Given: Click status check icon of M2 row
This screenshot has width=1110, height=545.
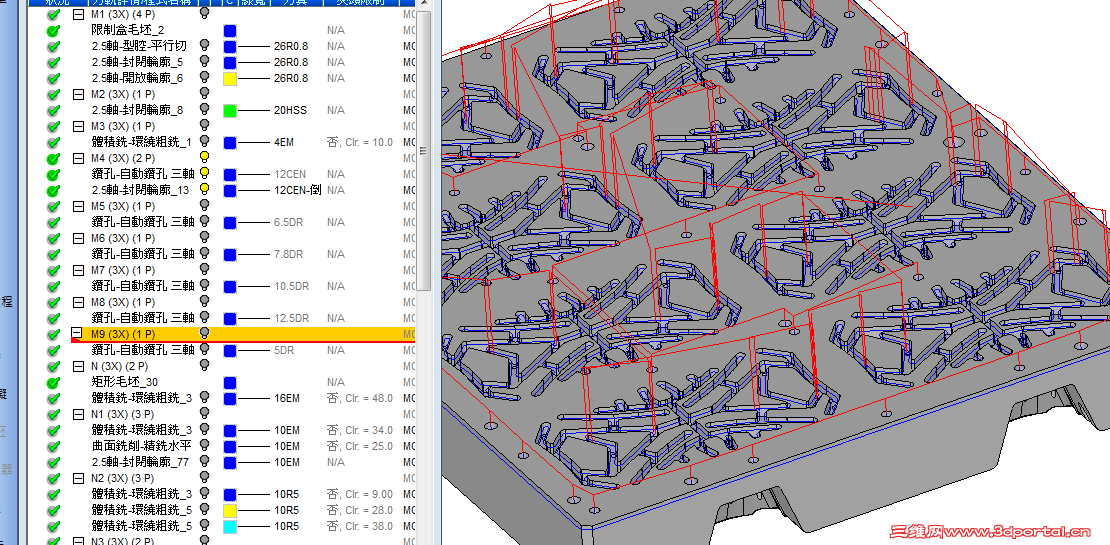Looking at the screenshot, I should click(x=53, y=94).
